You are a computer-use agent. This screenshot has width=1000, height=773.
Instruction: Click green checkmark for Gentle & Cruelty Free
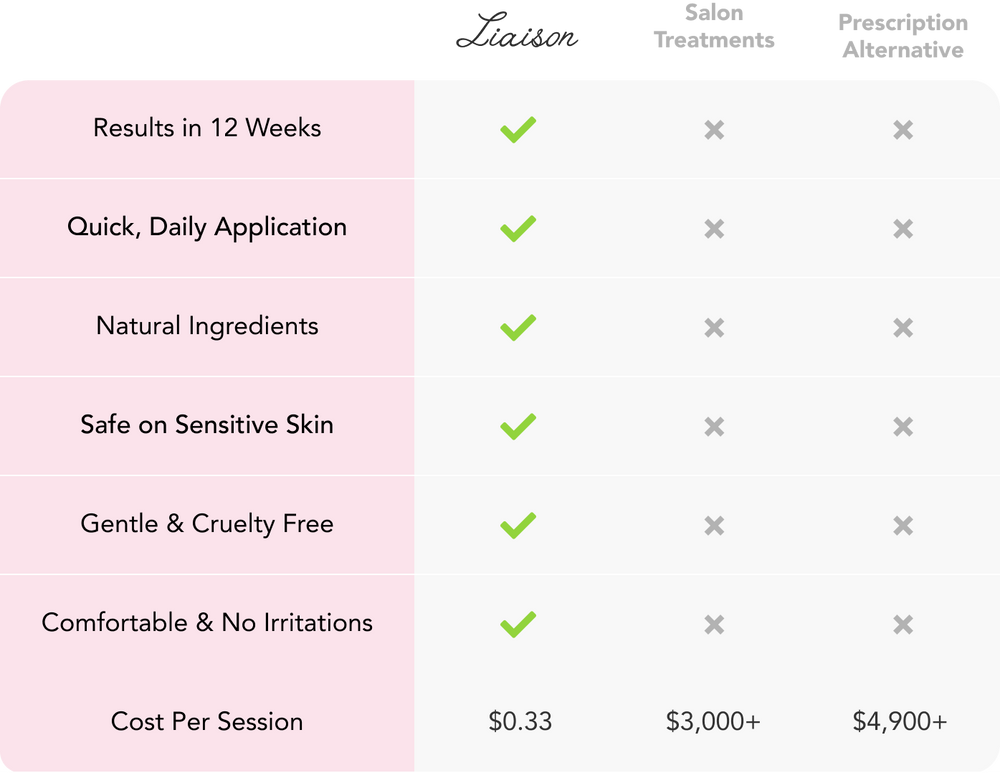click(x=518, y=525)
